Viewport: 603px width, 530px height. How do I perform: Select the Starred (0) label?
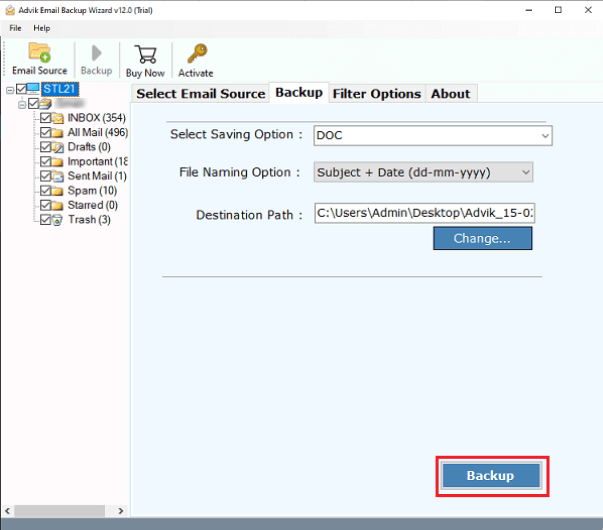point(93,205)
